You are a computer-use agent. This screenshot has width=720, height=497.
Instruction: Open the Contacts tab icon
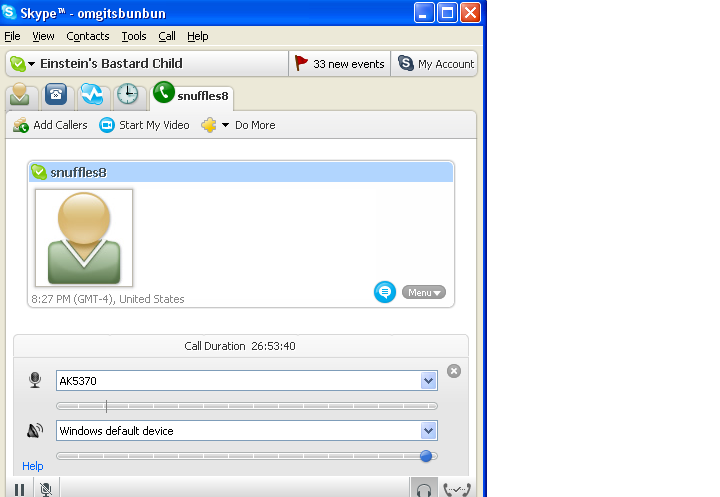24,95
